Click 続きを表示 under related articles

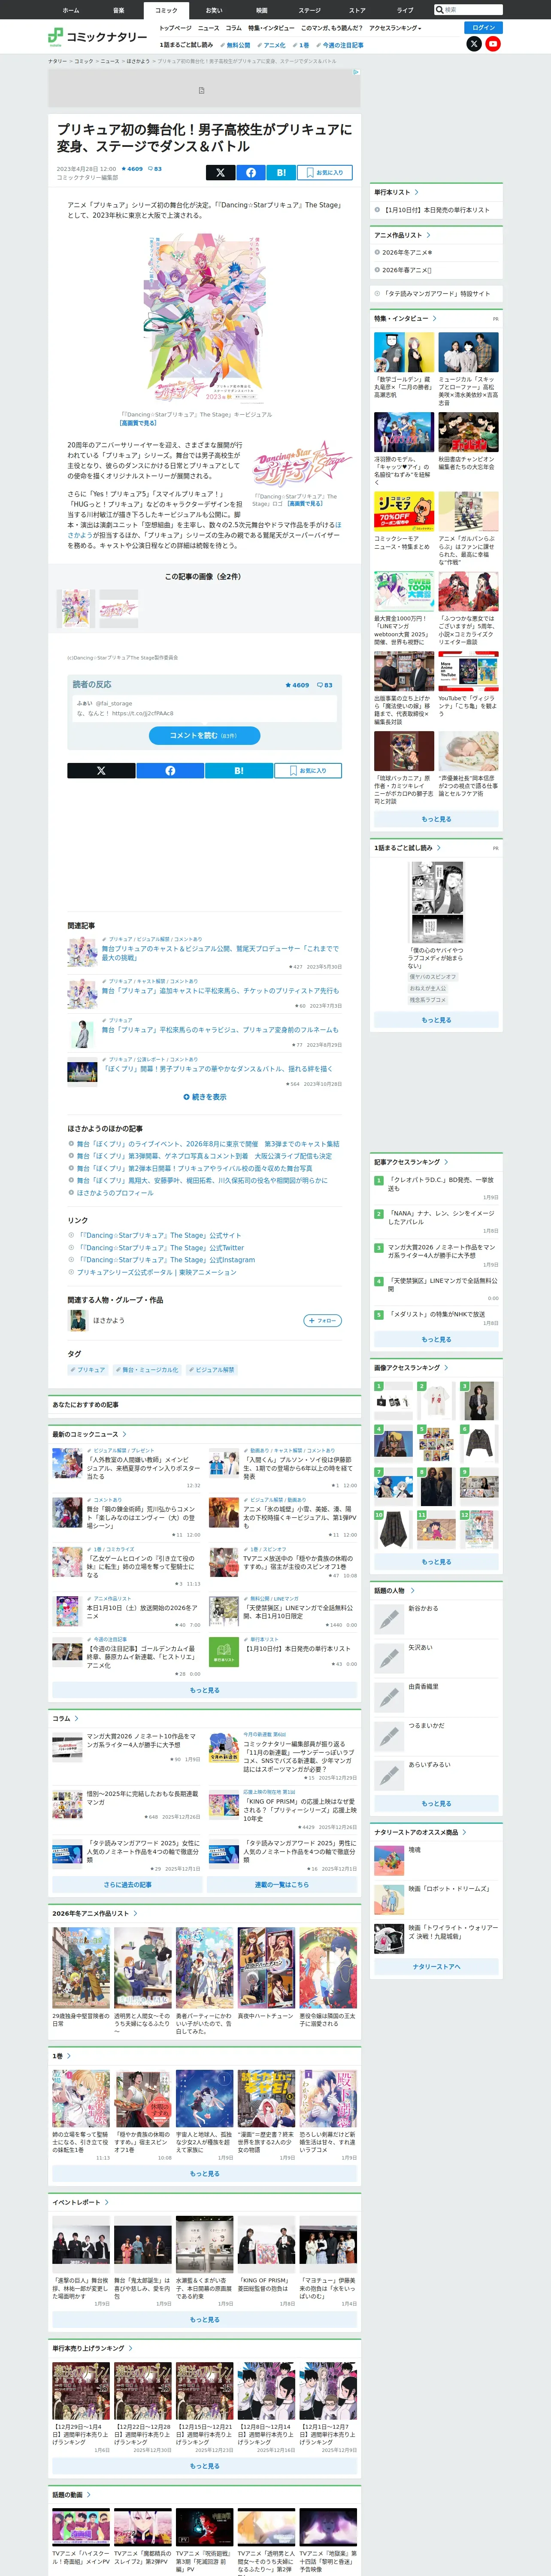pos(205,1097)
